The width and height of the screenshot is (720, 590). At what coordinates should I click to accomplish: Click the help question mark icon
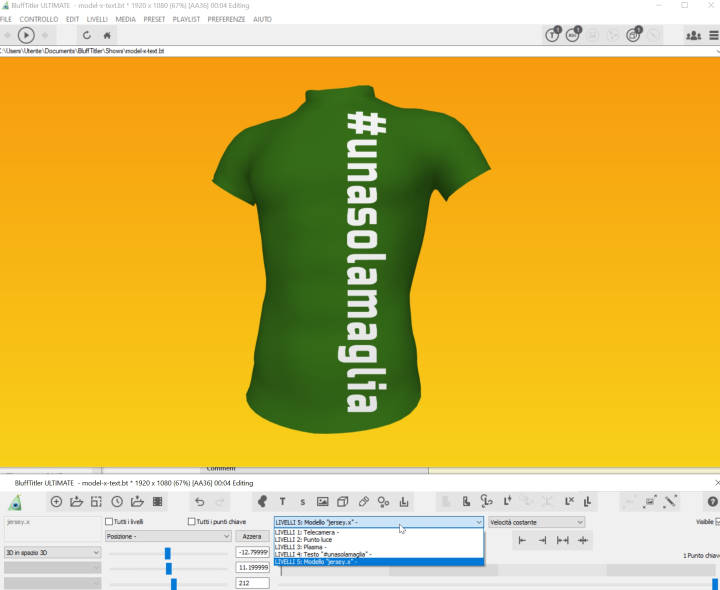click(713, 502)
